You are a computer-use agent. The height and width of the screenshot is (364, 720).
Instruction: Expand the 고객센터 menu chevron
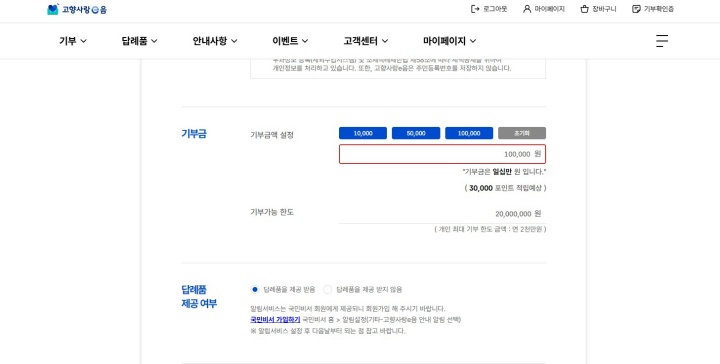[385, 41]
